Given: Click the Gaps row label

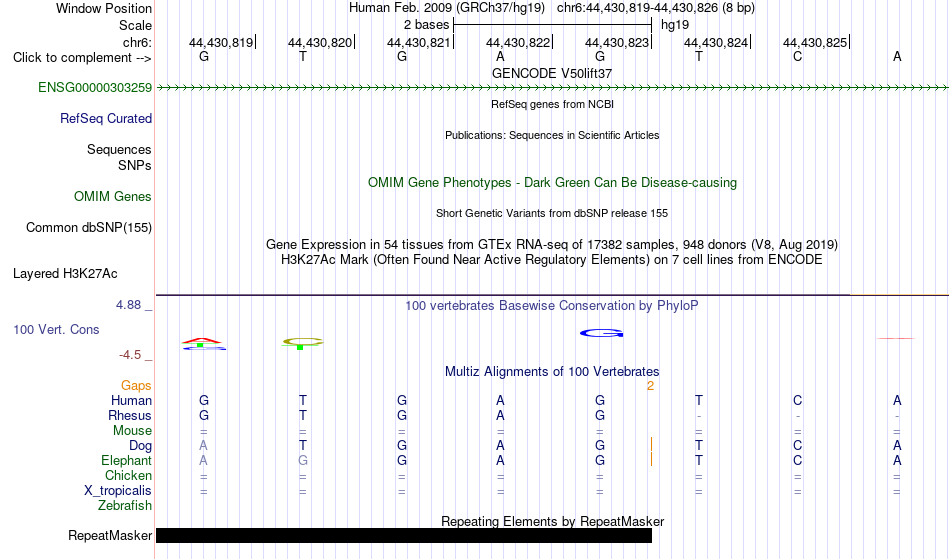Looking at the screenshot, I should 136,386.
